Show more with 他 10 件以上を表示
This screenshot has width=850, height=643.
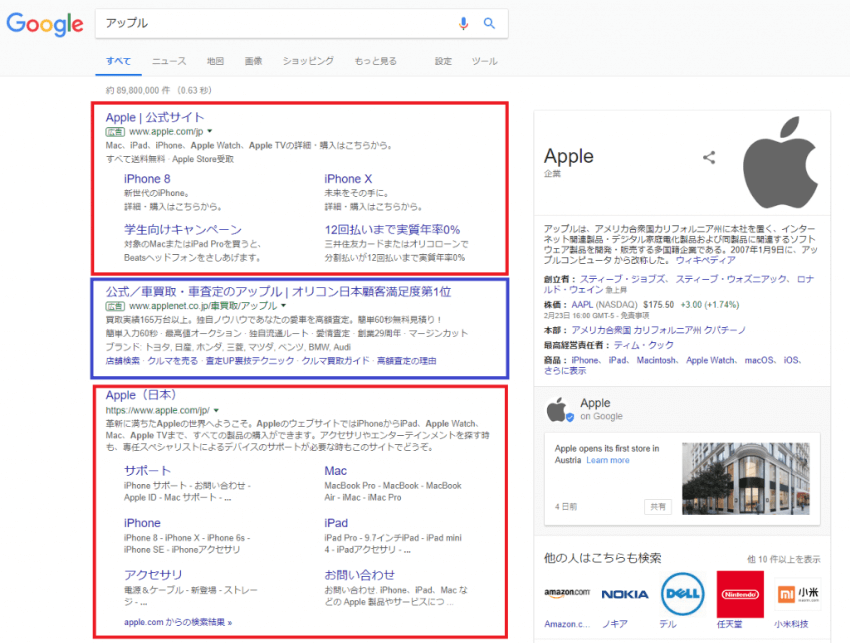coord(783,559)
